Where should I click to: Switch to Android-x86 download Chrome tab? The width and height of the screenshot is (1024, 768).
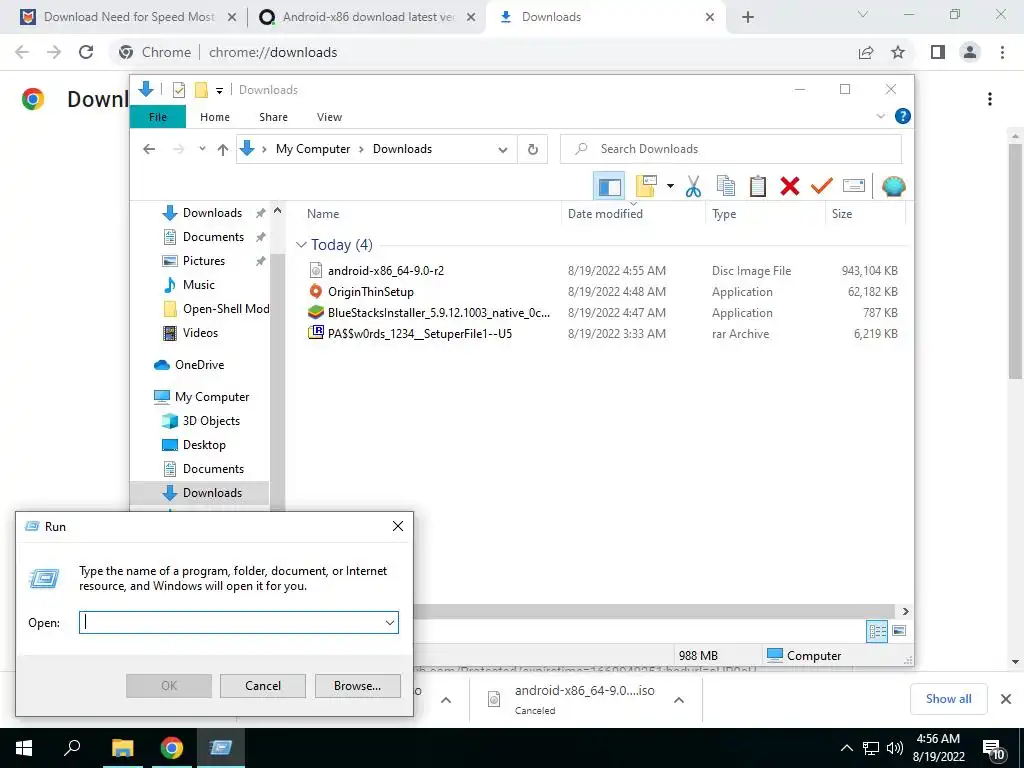pos(368,17)
